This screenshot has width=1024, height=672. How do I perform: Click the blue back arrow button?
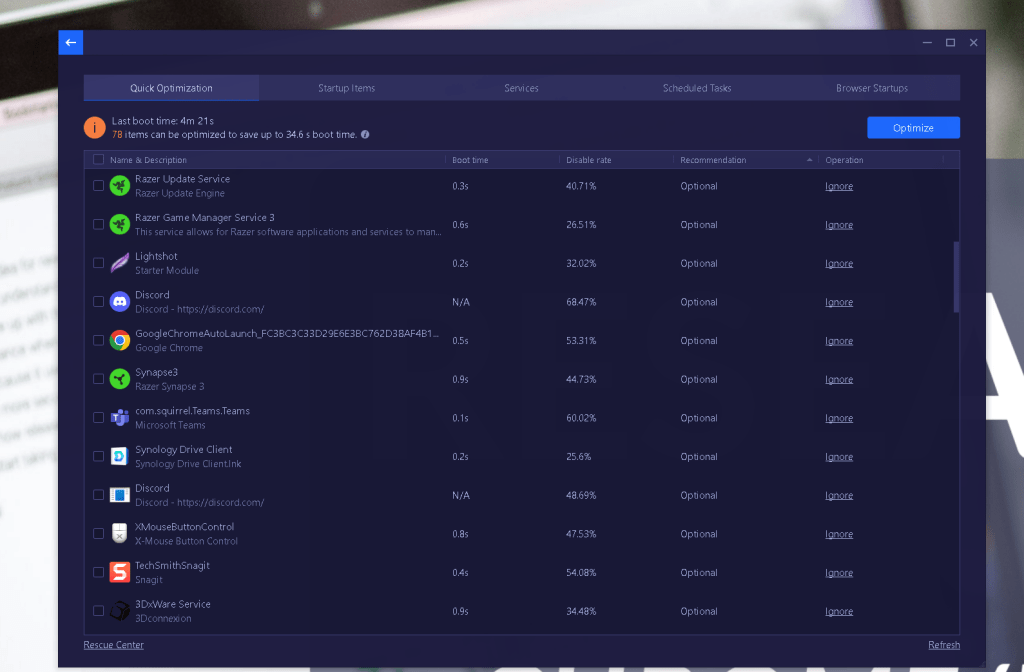pyautogui.click(x=71, y=42)
